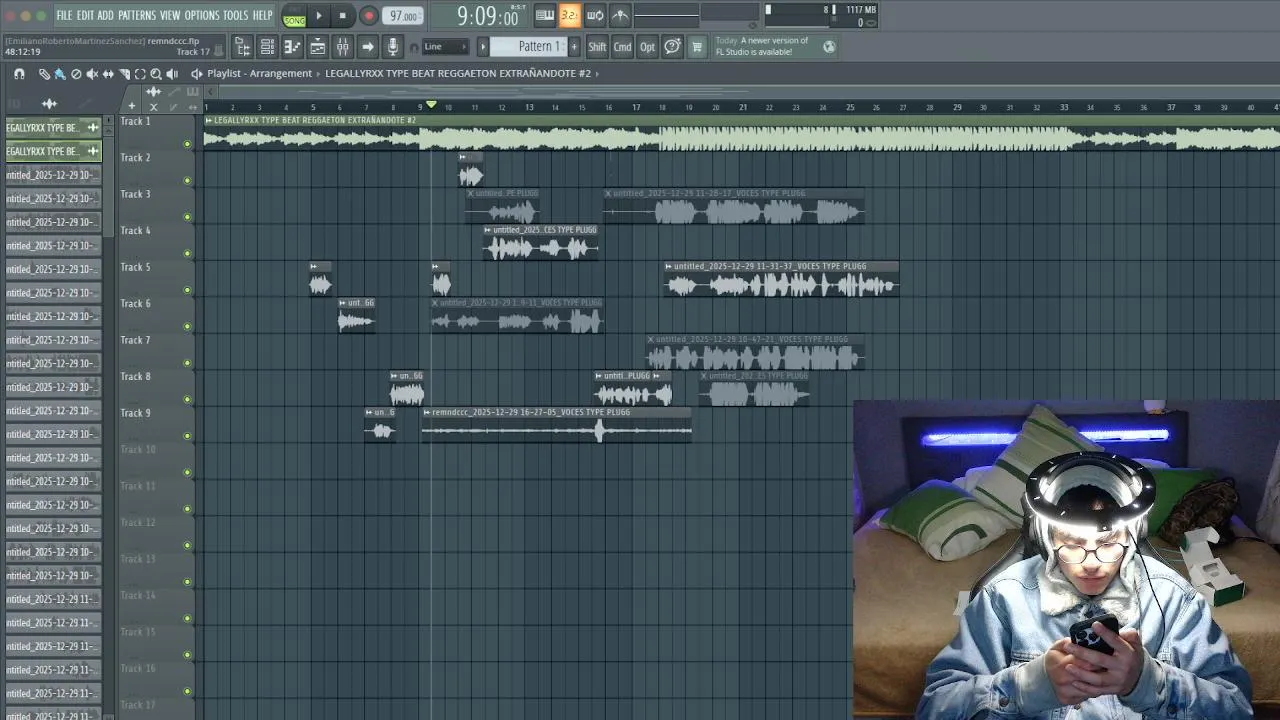Open the OPTIONS menu
The image size is (1280, 720).
click(x=201, y=15)
